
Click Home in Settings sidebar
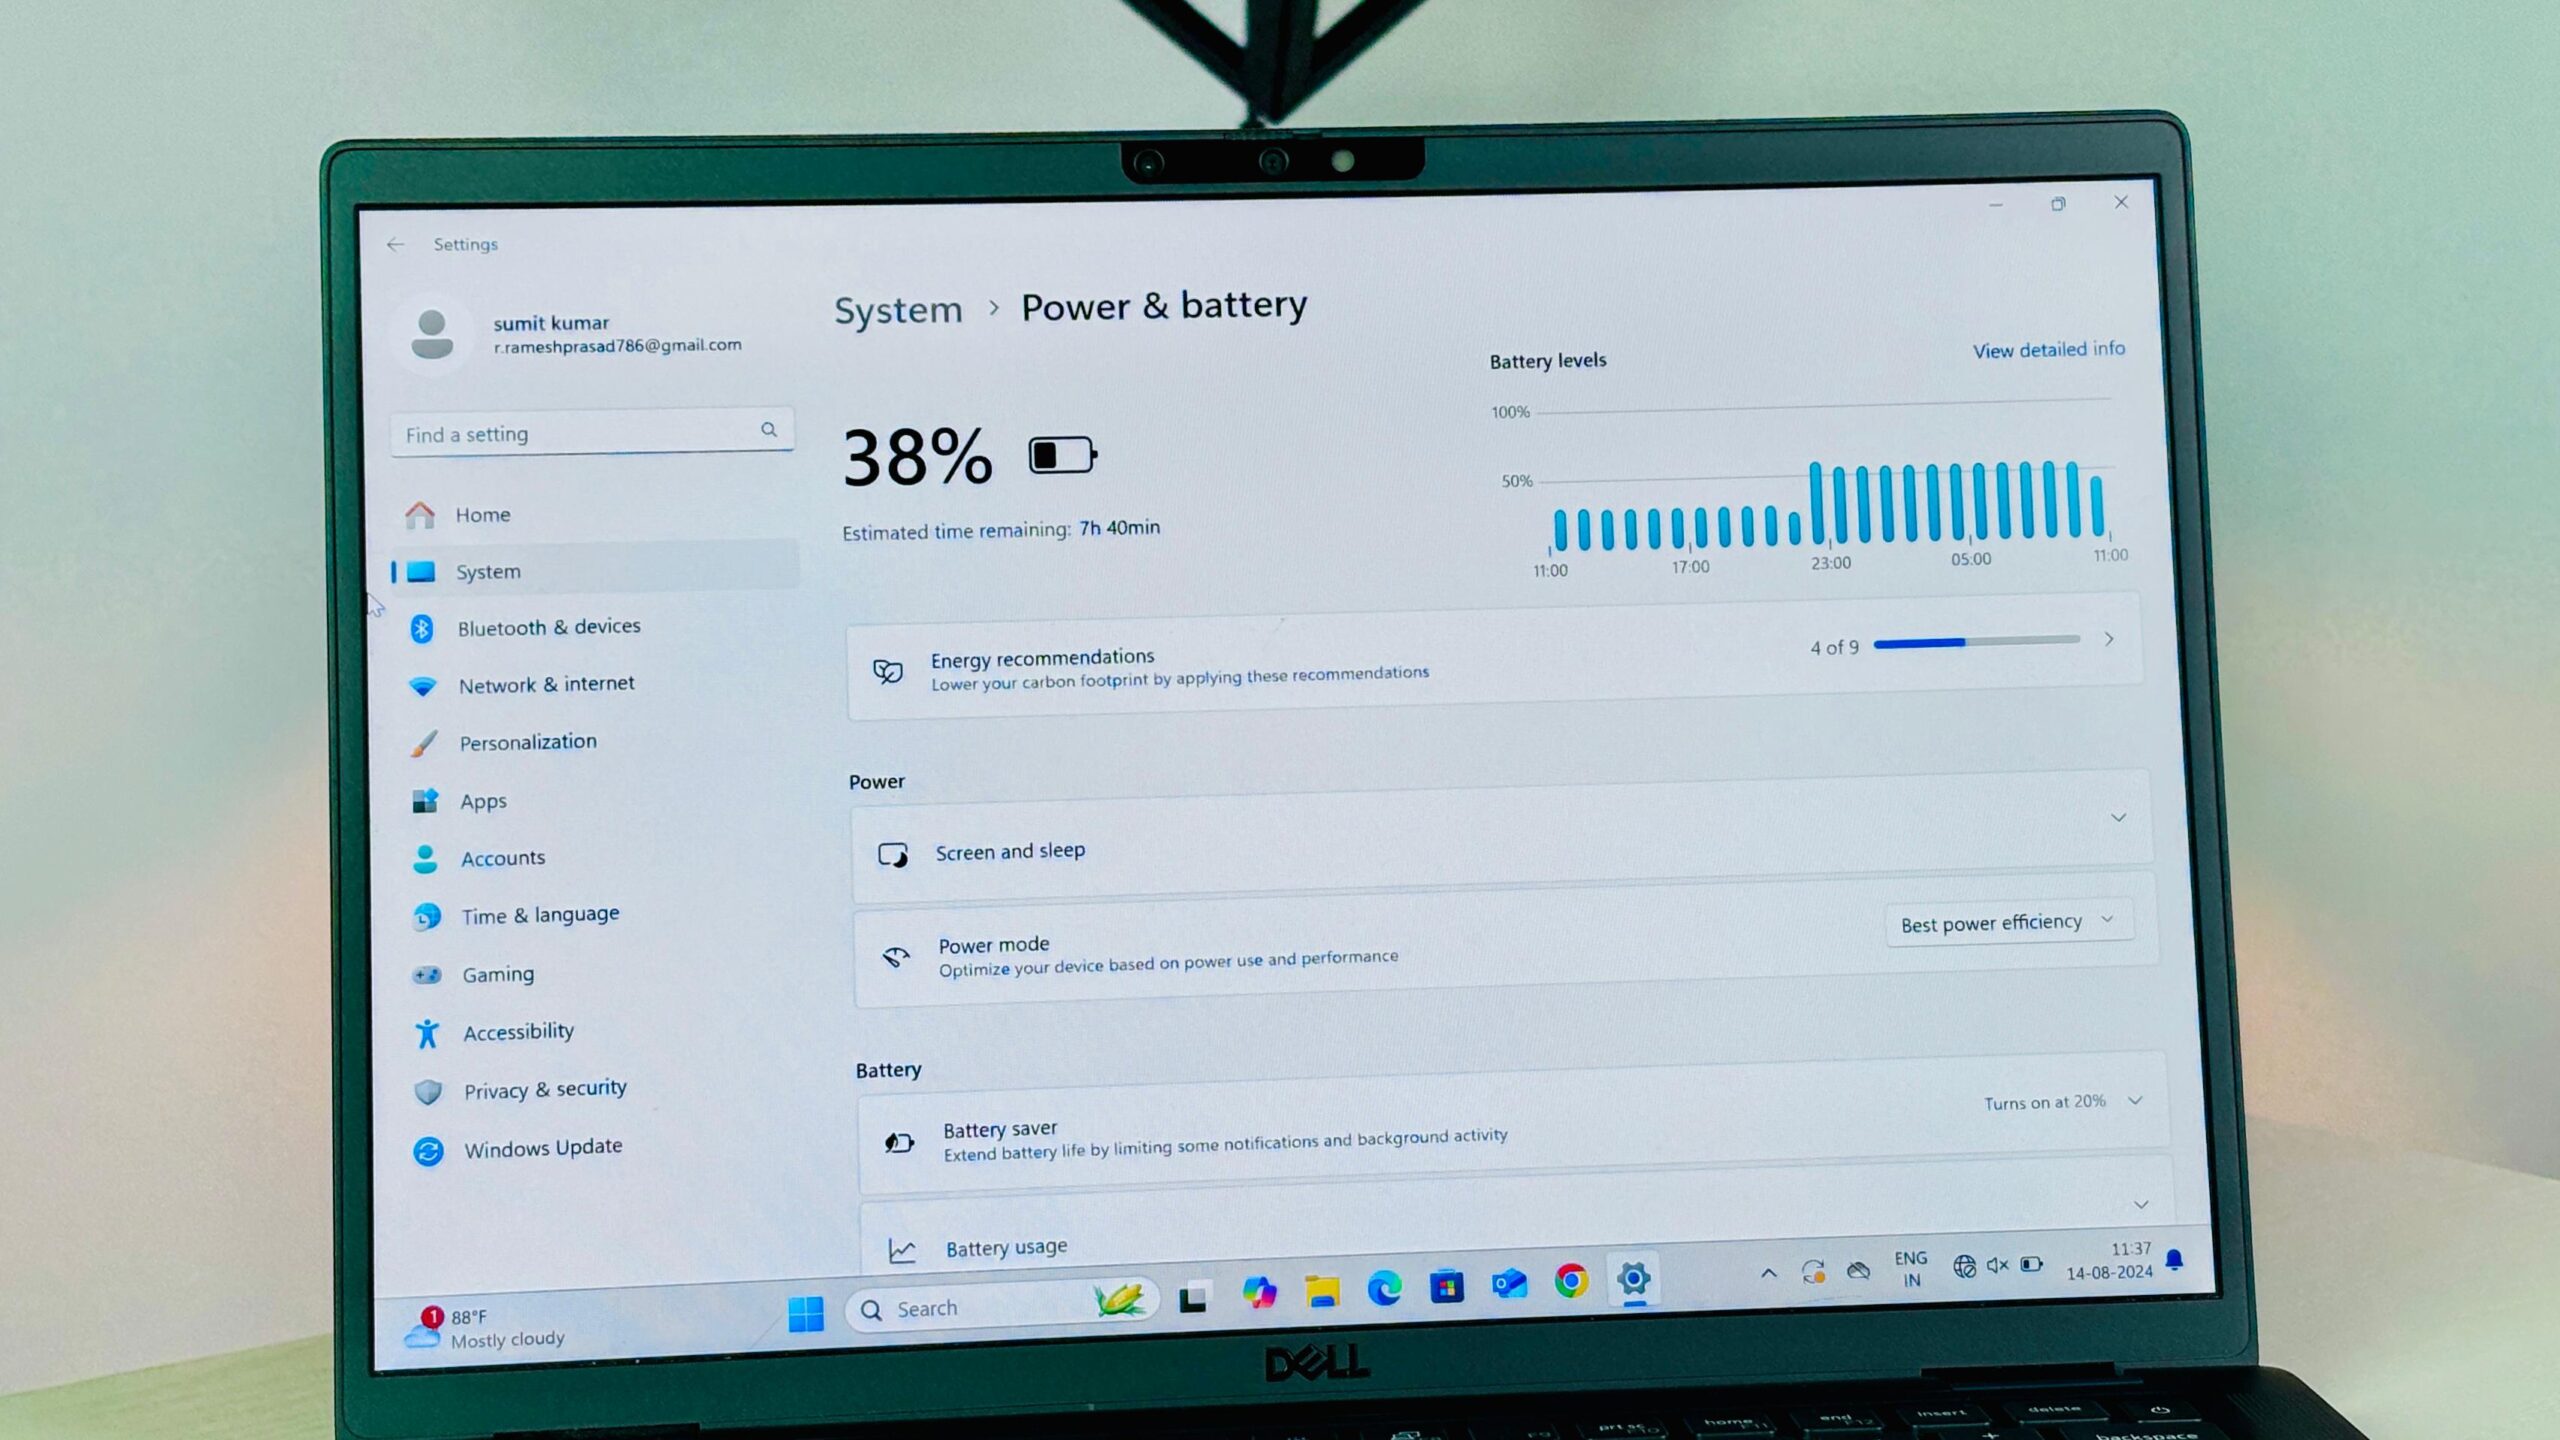click(484, 513)
